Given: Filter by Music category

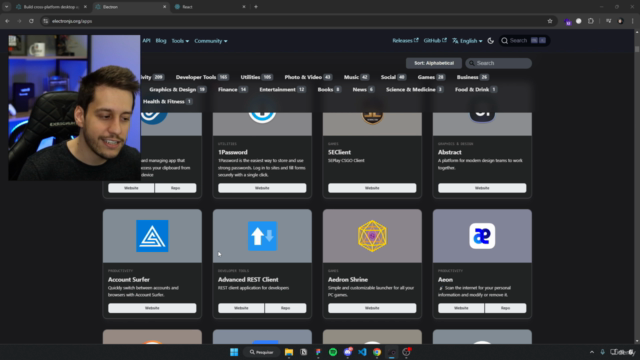Looking at the screenshot, I should click(356, 77).
